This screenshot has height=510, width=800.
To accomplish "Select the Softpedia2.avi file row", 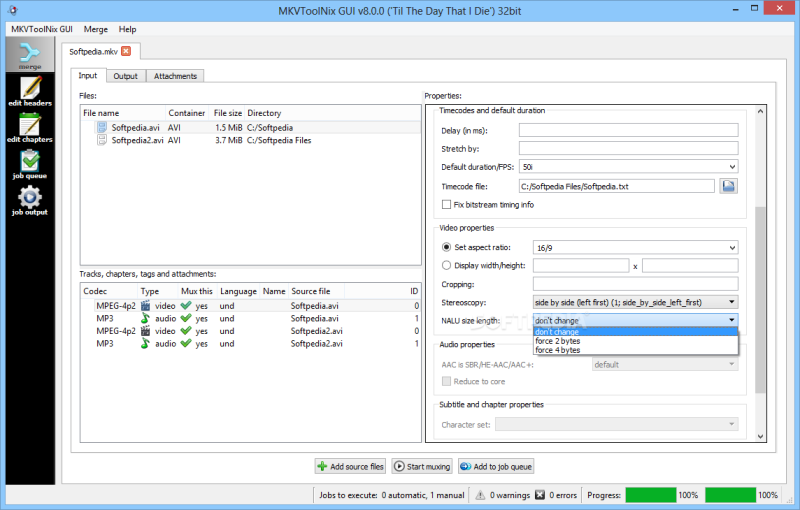I will pyautogui.click(x=251, y=140).
